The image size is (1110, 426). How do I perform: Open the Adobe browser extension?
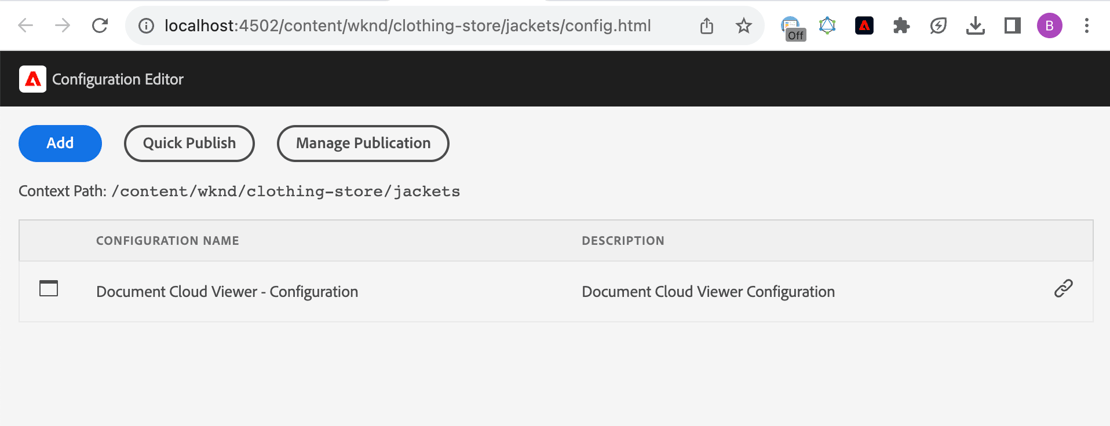[864, 26]
